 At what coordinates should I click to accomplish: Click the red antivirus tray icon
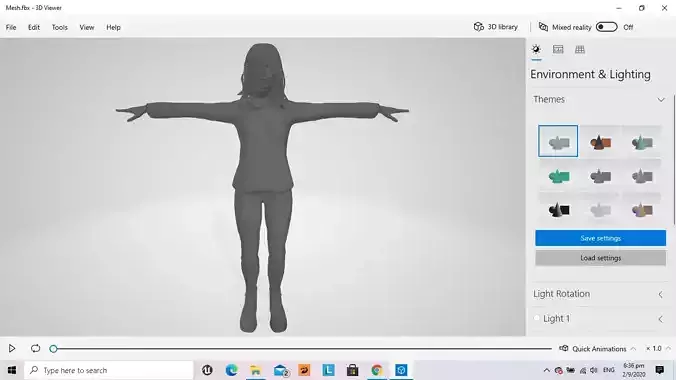tap(559, 370)
